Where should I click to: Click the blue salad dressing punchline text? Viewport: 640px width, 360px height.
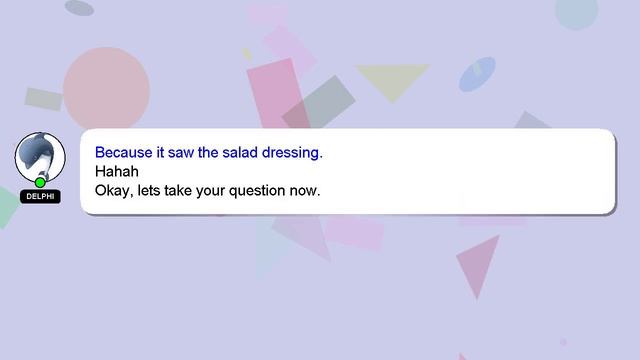pyautogui.click(x=209, y=153)
